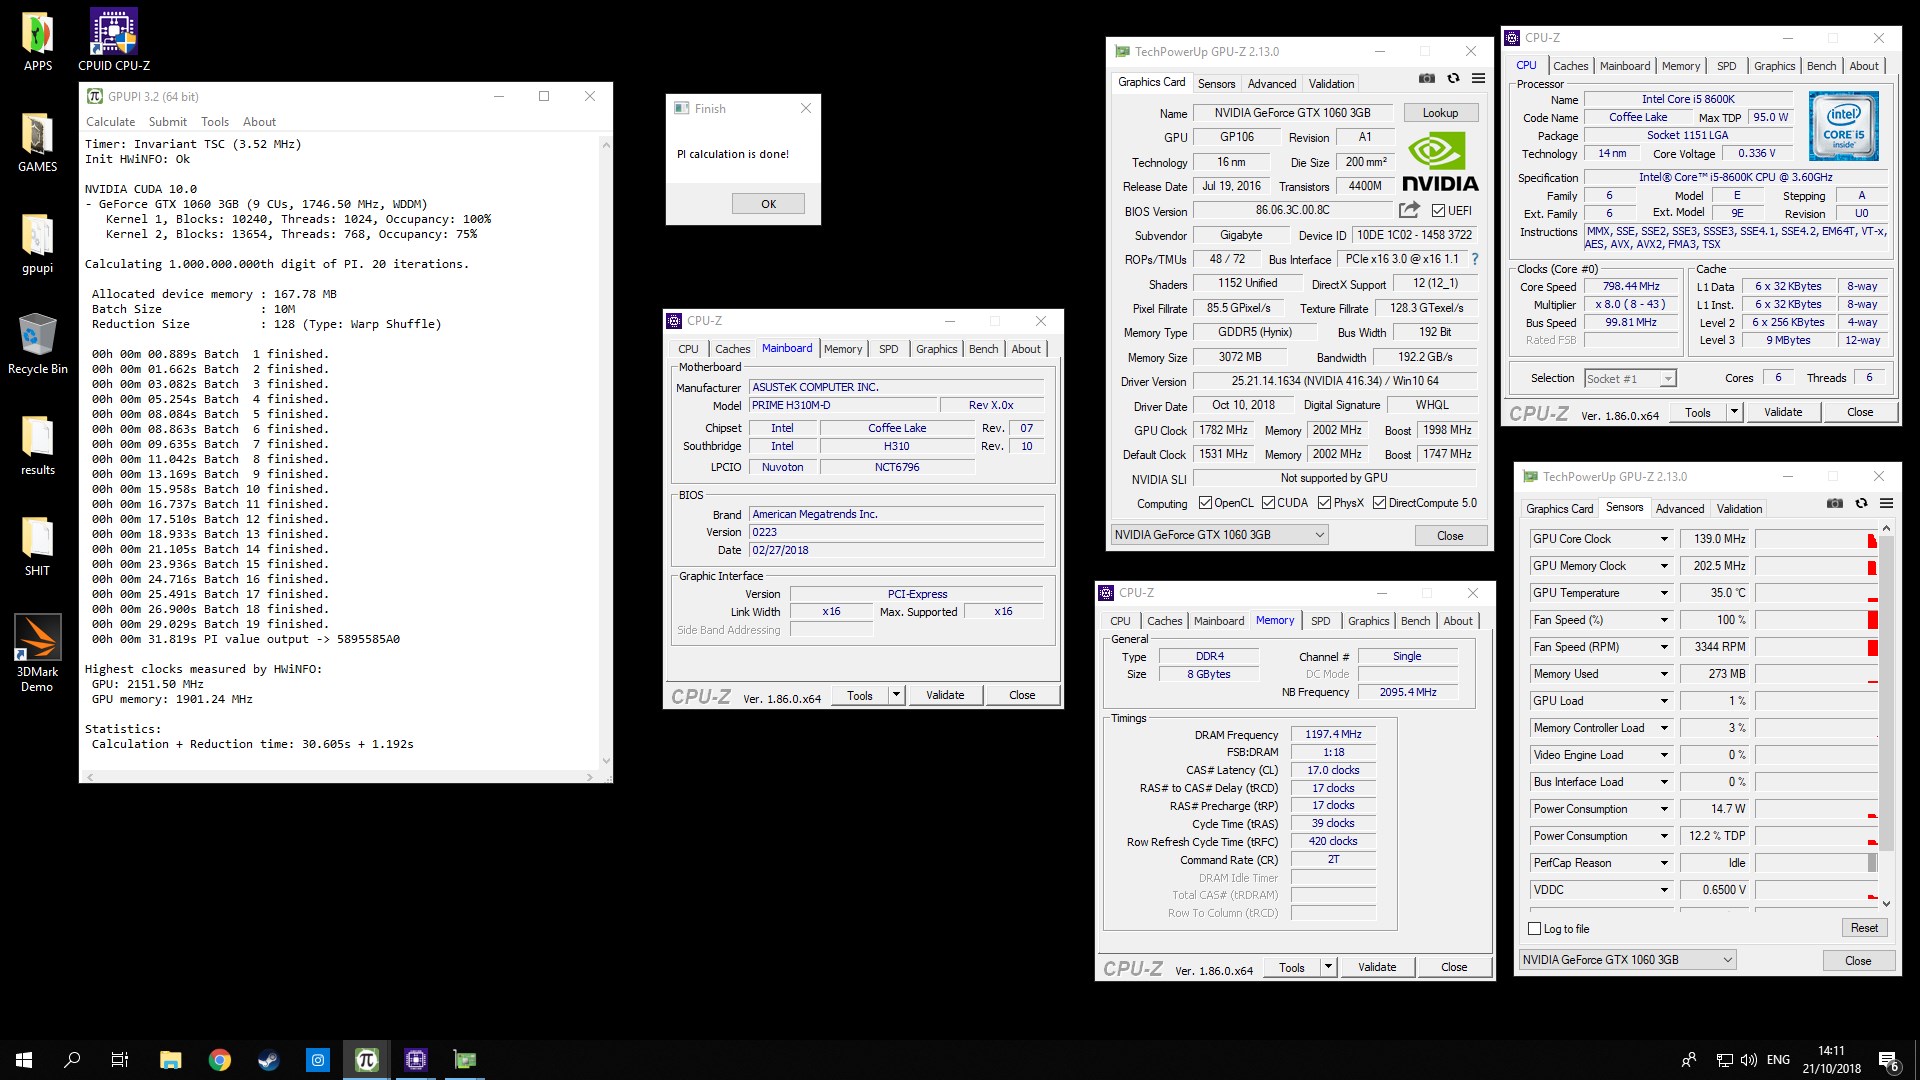Open the Submit menu in GPUPI

tap(167, 122)
